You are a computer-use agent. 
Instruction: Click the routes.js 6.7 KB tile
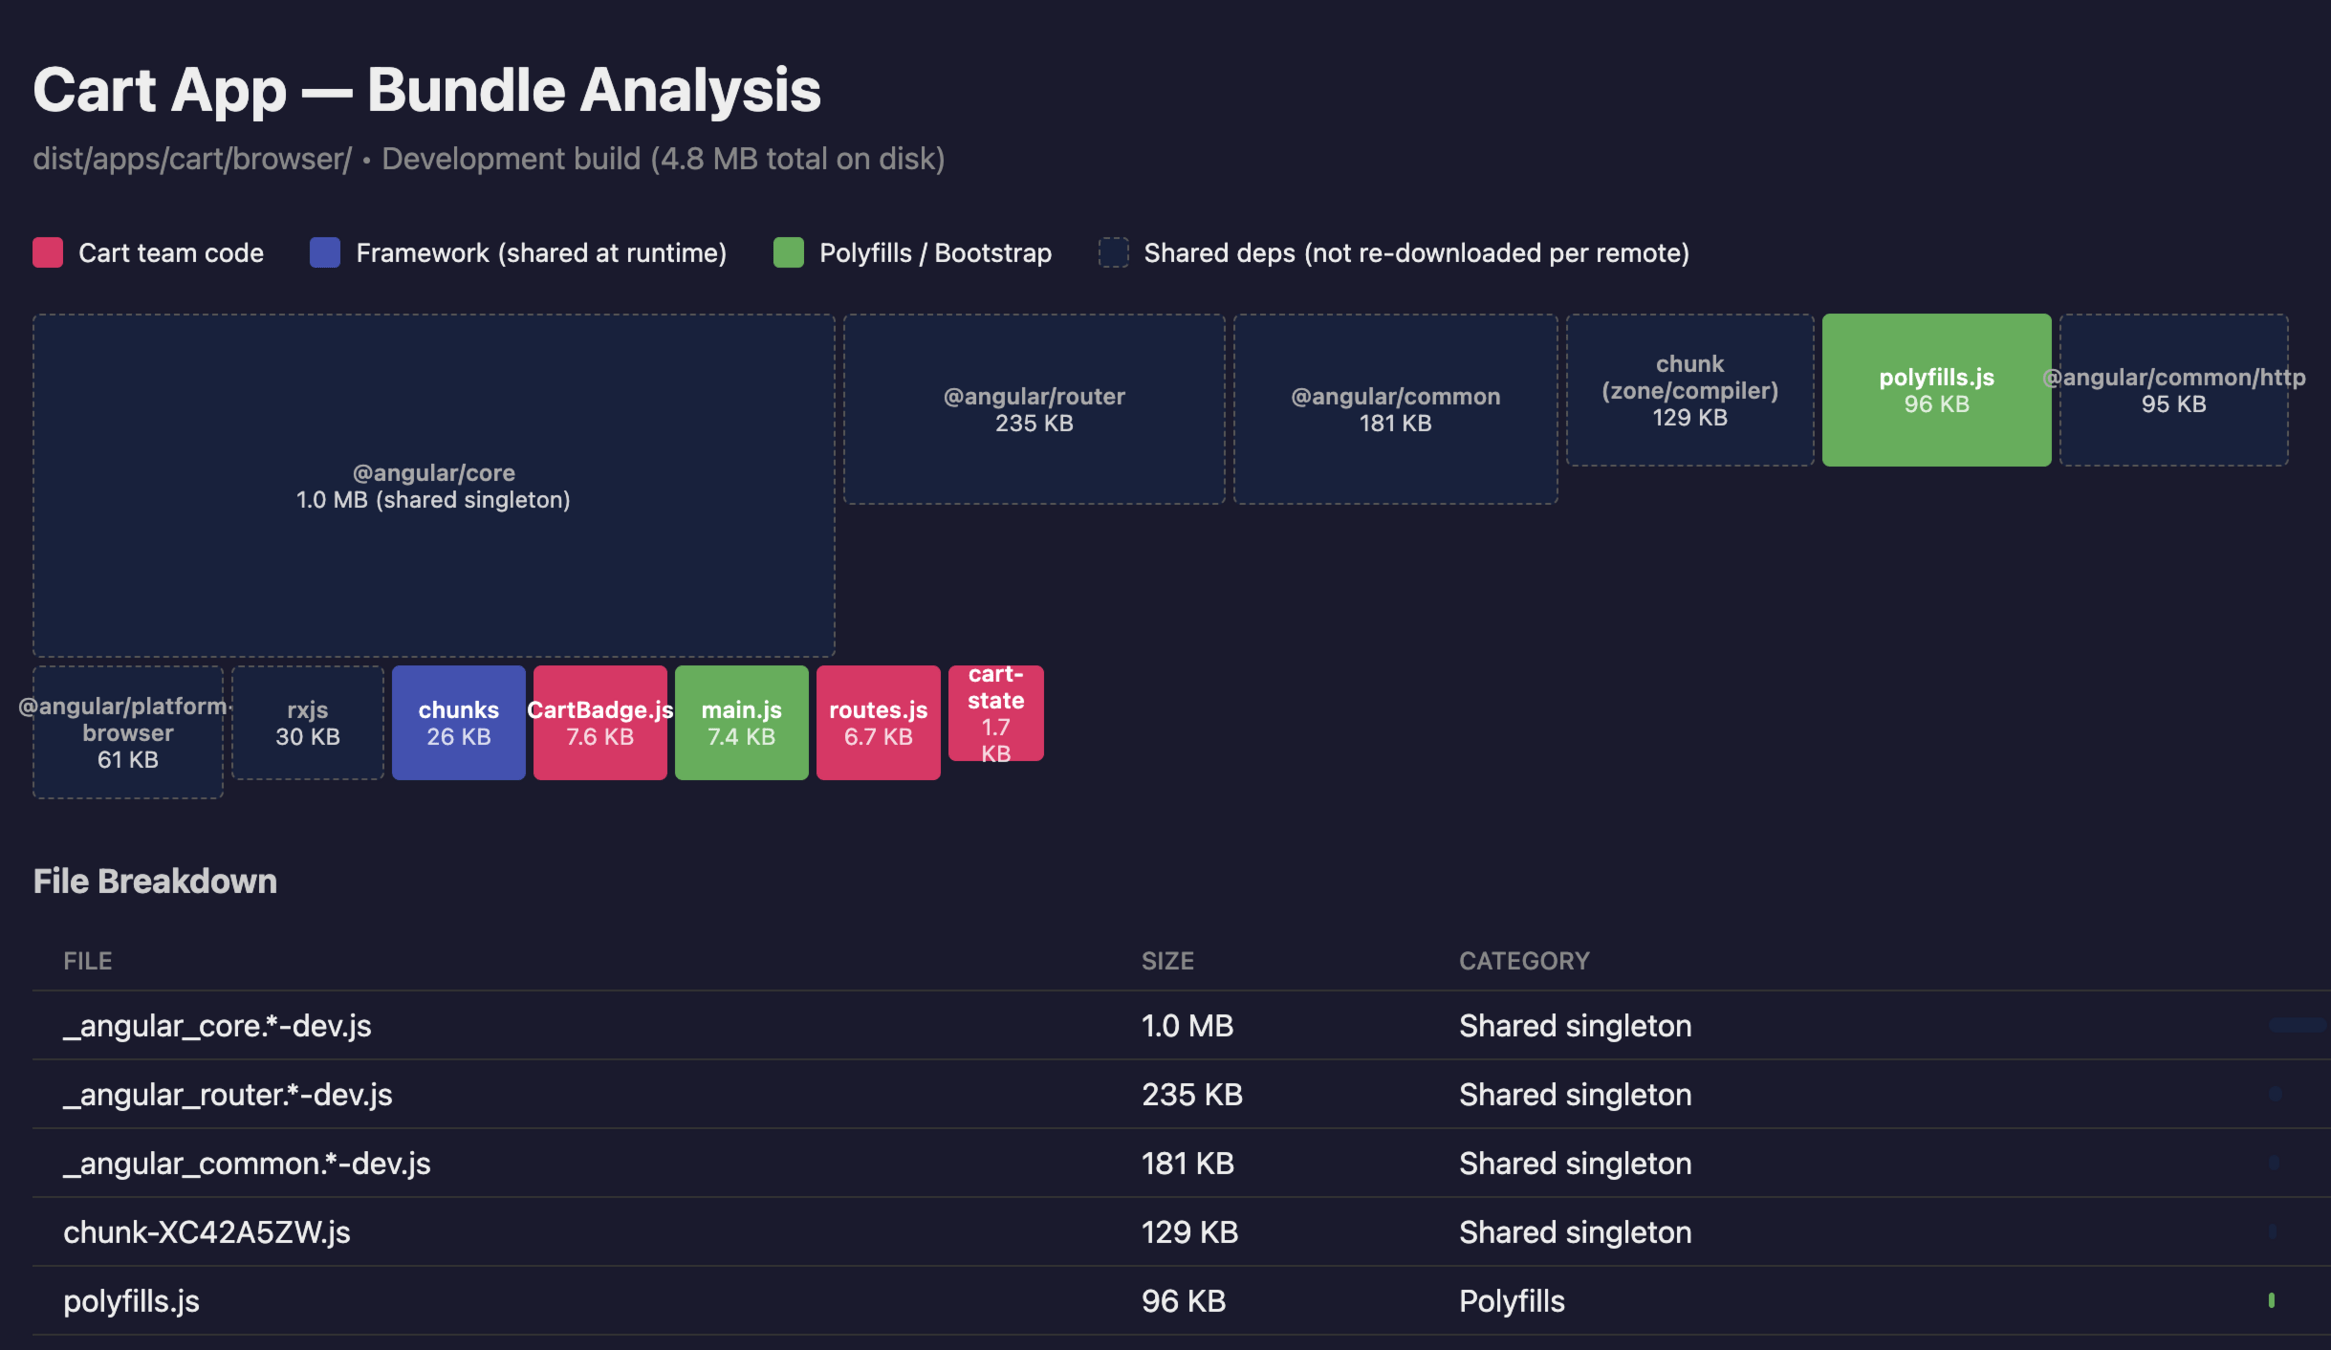(877, 722)
